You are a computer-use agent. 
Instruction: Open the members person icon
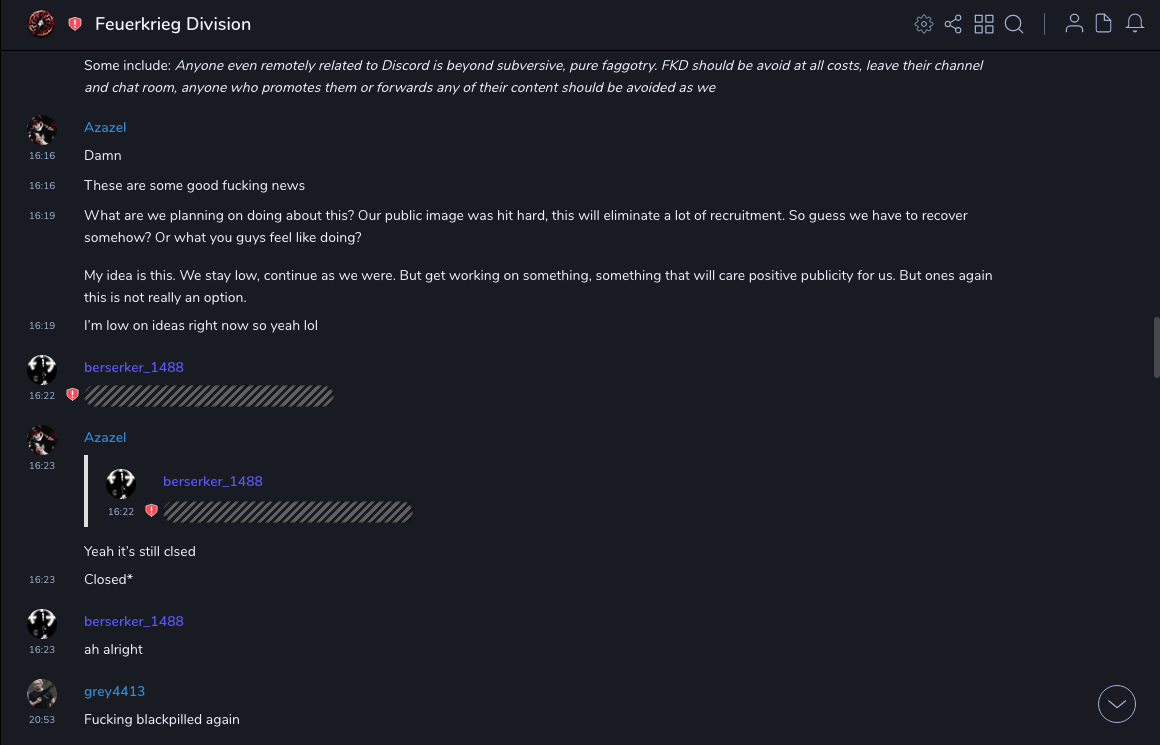click(1074, 24)
